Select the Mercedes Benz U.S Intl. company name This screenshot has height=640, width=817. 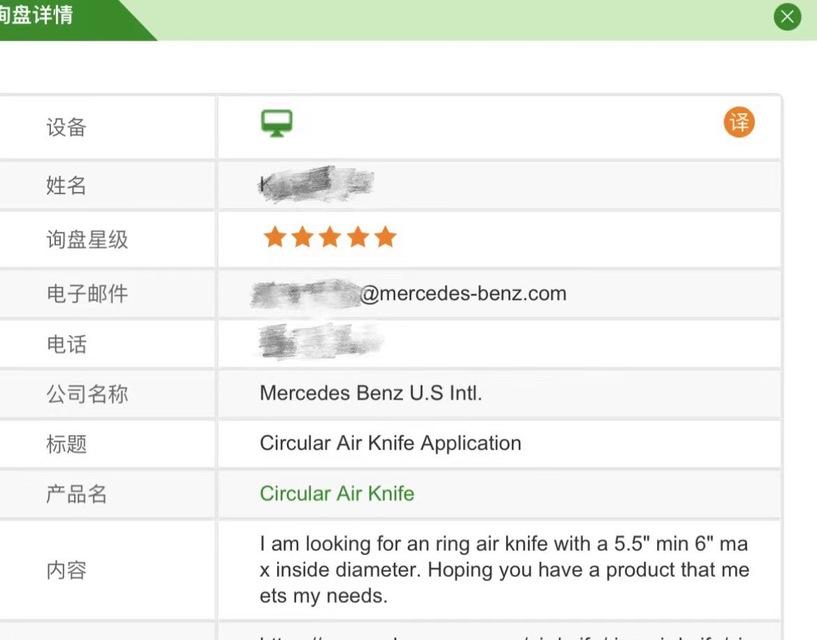[x=371, y=393]
